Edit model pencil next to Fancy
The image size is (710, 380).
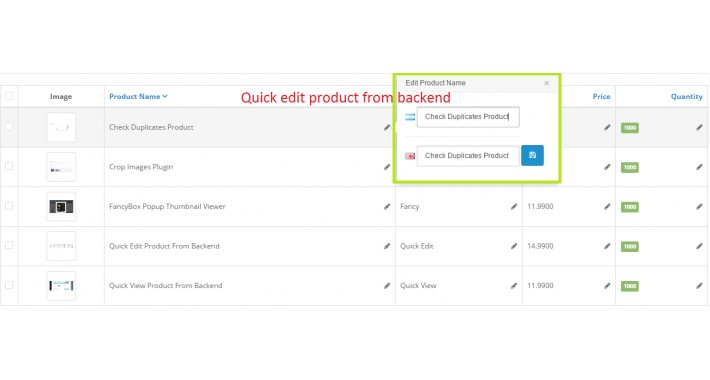point(513,207)
